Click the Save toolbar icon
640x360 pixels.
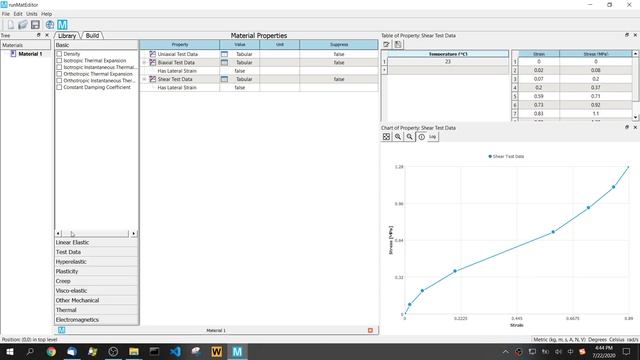[35, 24]
